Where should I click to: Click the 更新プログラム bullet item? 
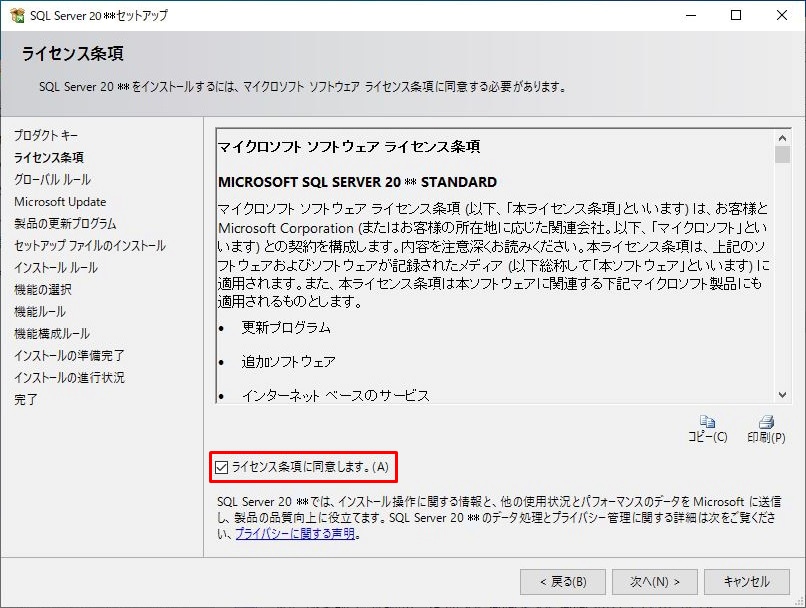(286, 327)
